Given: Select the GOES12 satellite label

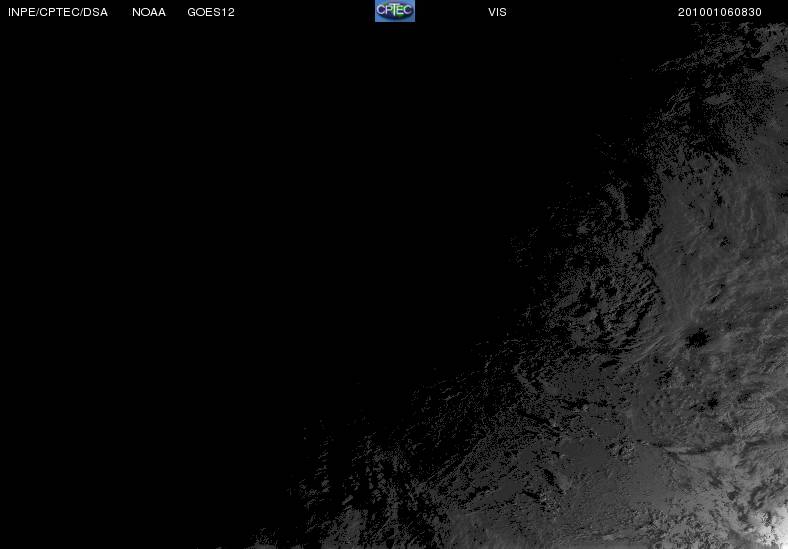Looking at the screenshot, I should 211,12.
